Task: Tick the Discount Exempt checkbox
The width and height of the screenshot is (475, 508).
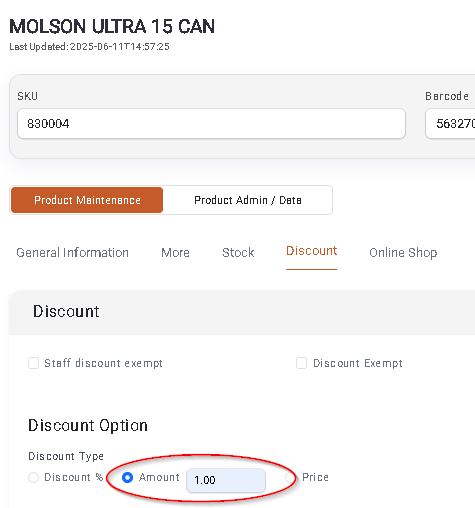Action: (301, 363)
